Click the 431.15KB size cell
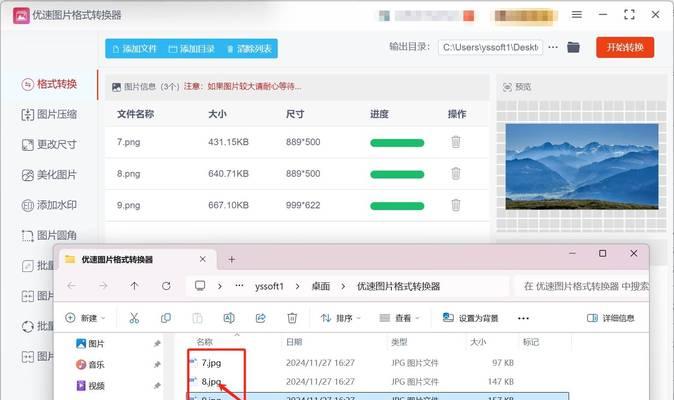The width and height of the screenshot is (674, 400). coord(228,142)
